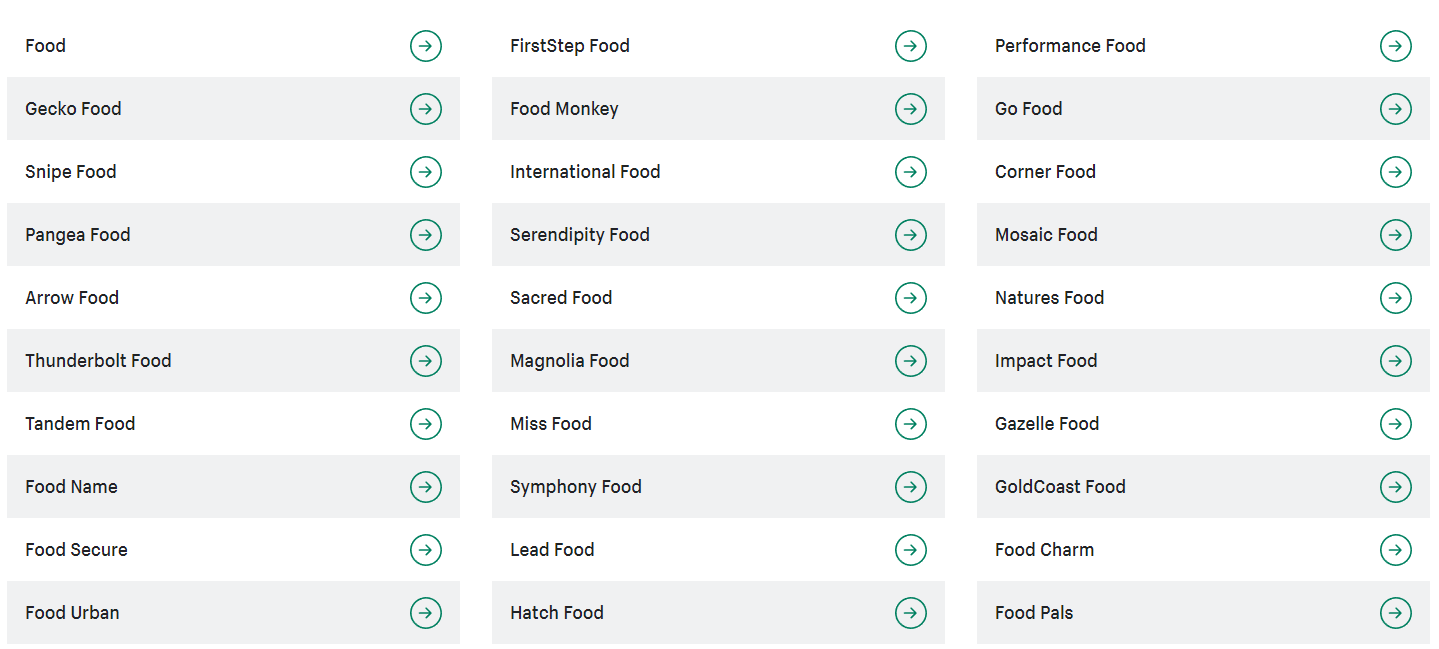Click arrow icon next to Serendipity Food
1439x649 pixels.
911,235
